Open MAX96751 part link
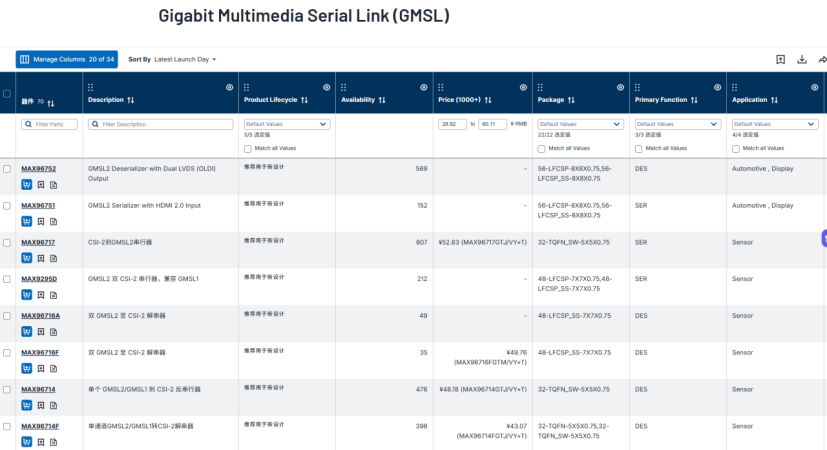Screen dimensions: 827x450 38,206
